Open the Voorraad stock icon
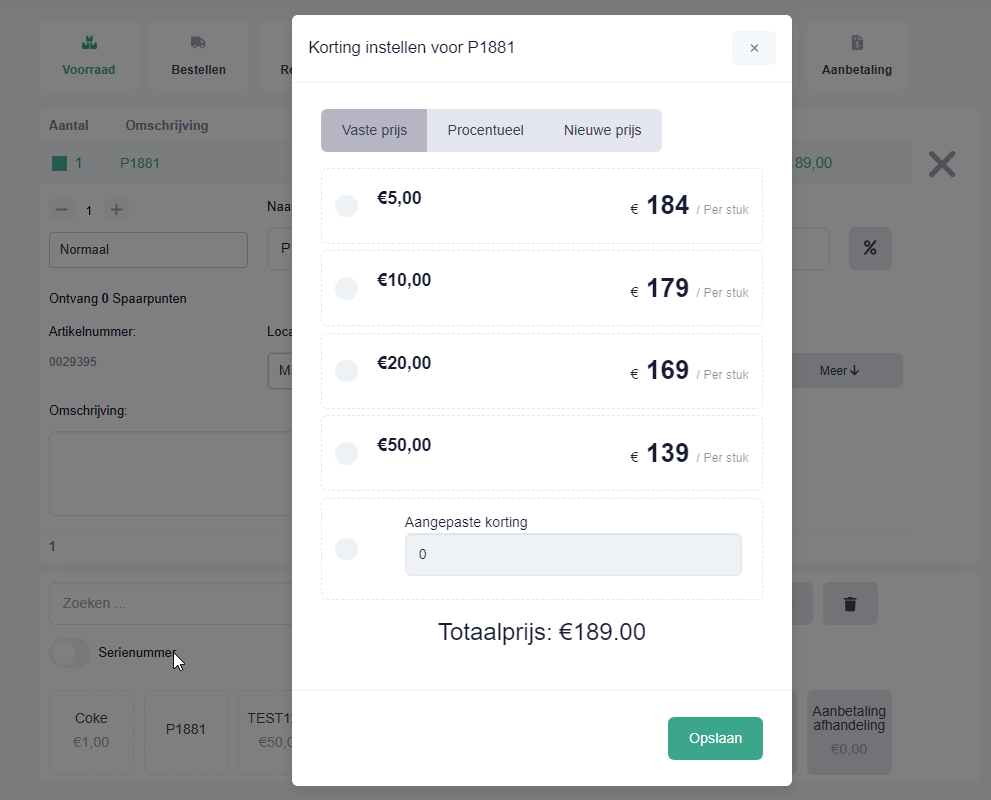This screenshot has width=991, height=800. (89, 43)
